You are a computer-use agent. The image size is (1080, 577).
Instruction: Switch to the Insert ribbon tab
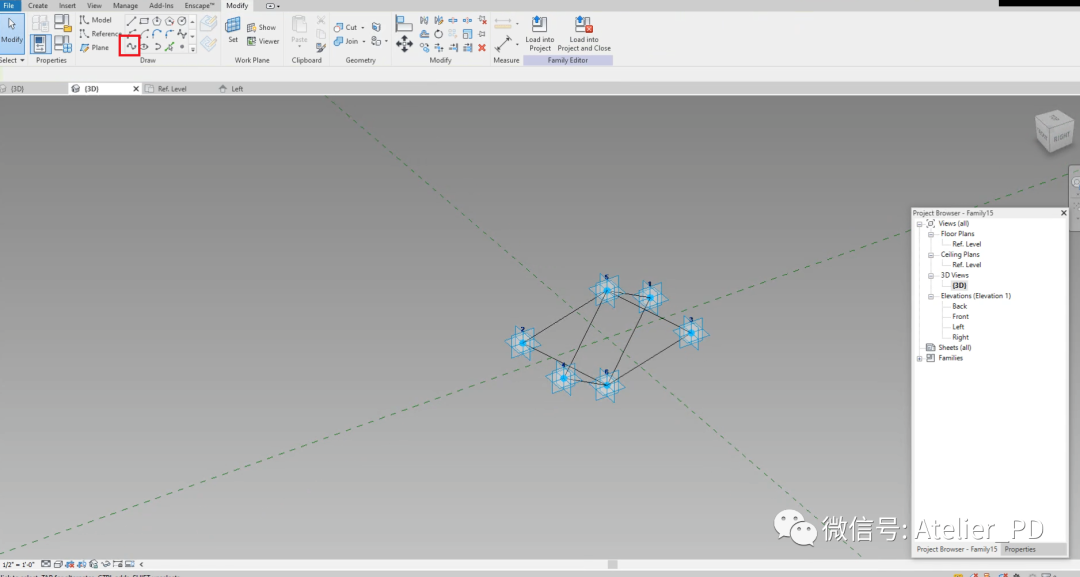point(68,6)
